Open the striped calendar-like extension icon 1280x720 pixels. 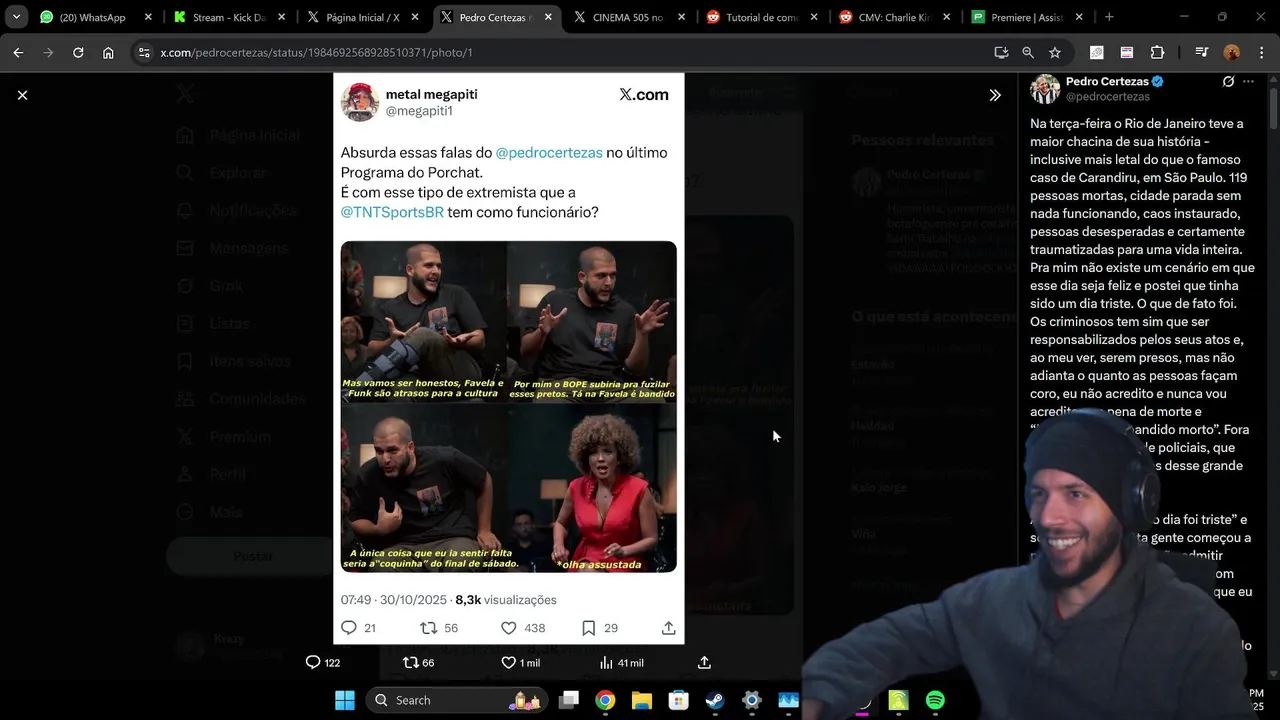[x=1127, y=53]
